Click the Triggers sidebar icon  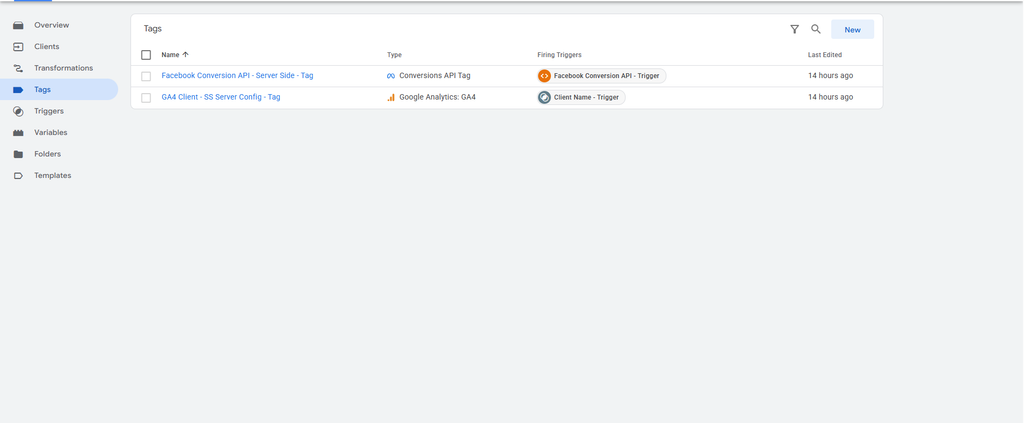(18, 112)
